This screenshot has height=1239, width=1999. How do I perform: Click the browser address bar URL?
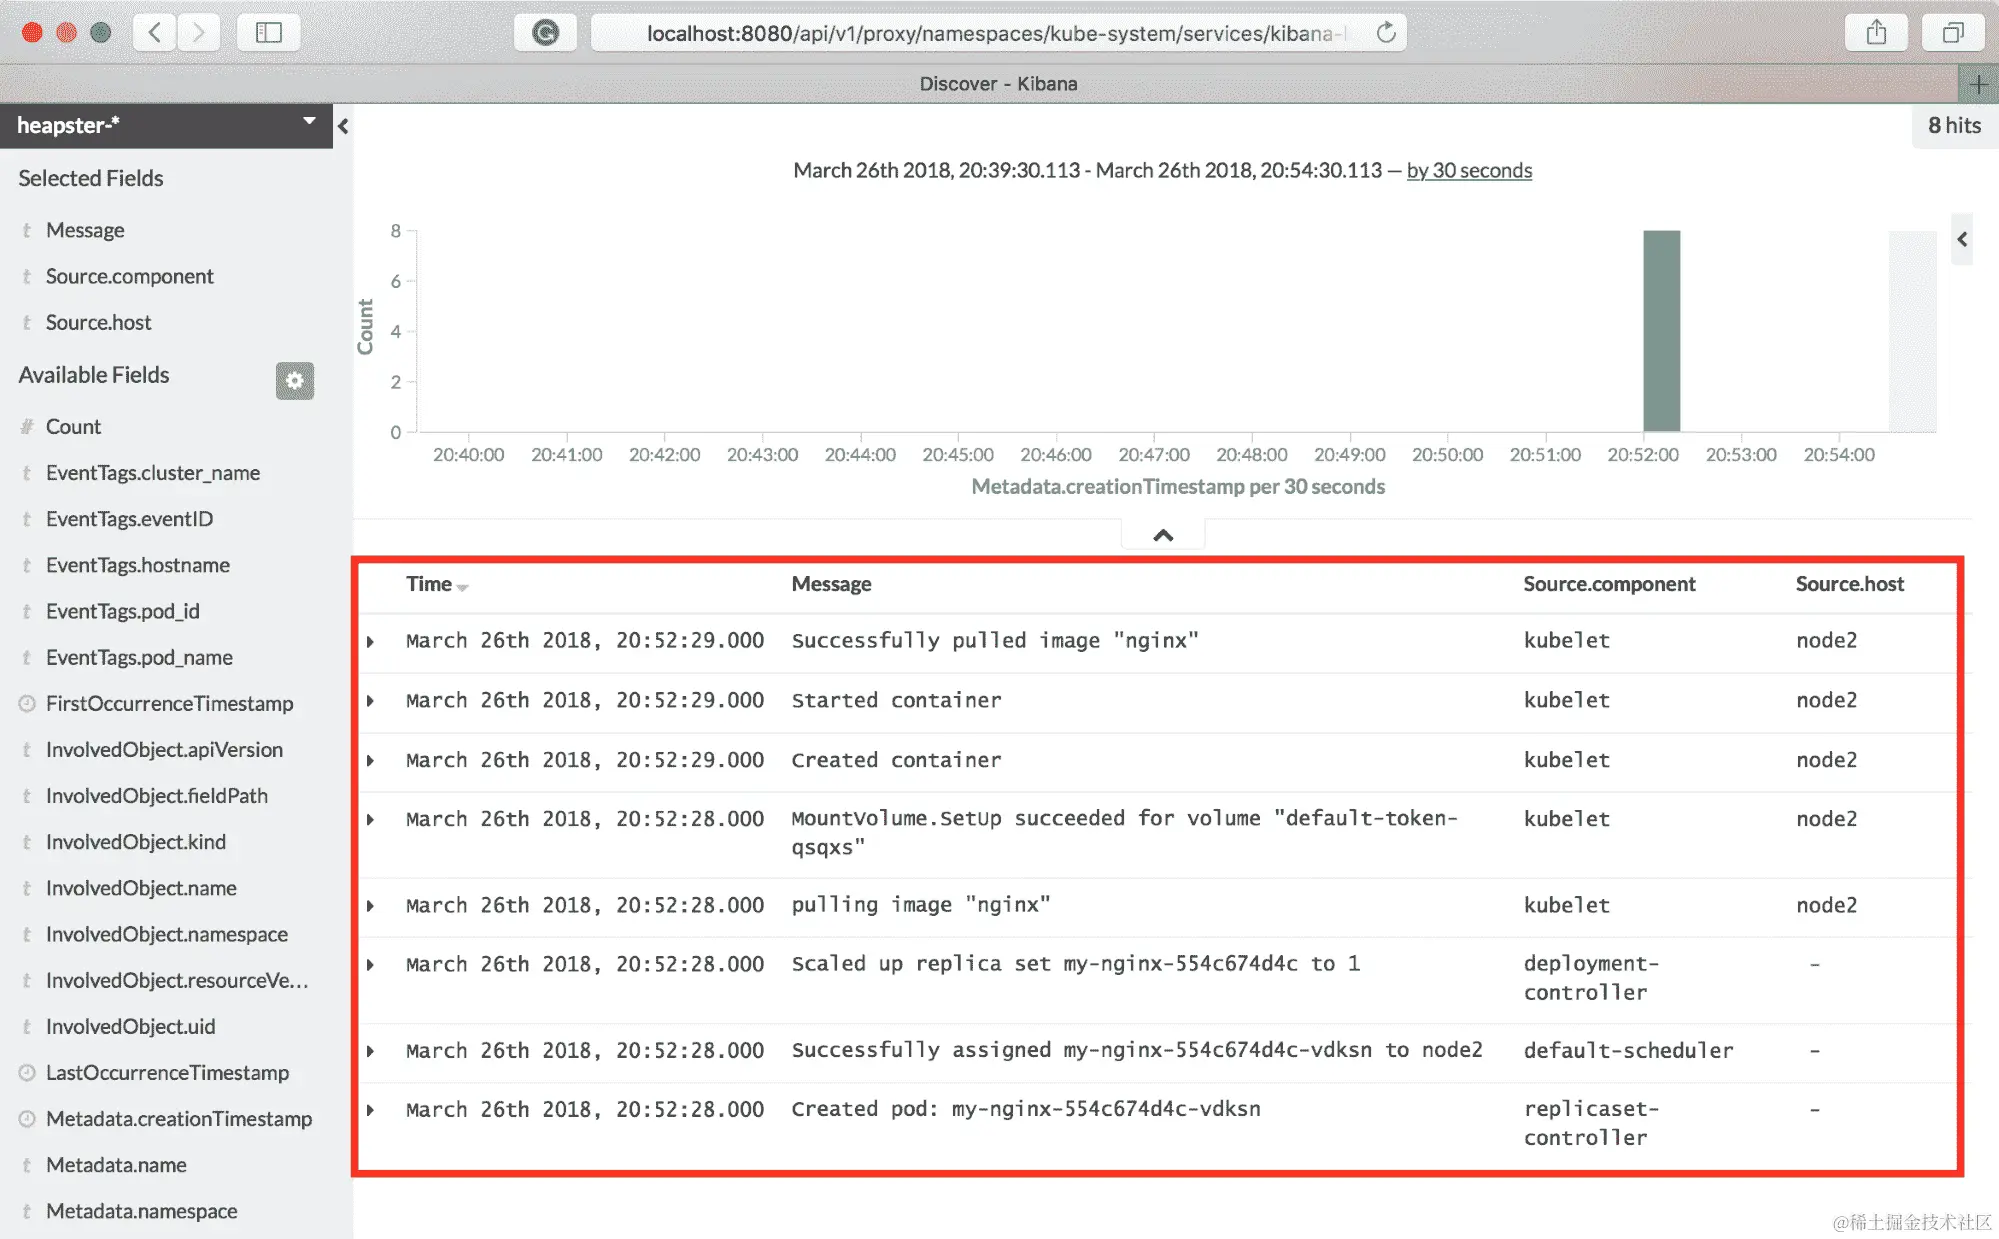tap(990, 33)
